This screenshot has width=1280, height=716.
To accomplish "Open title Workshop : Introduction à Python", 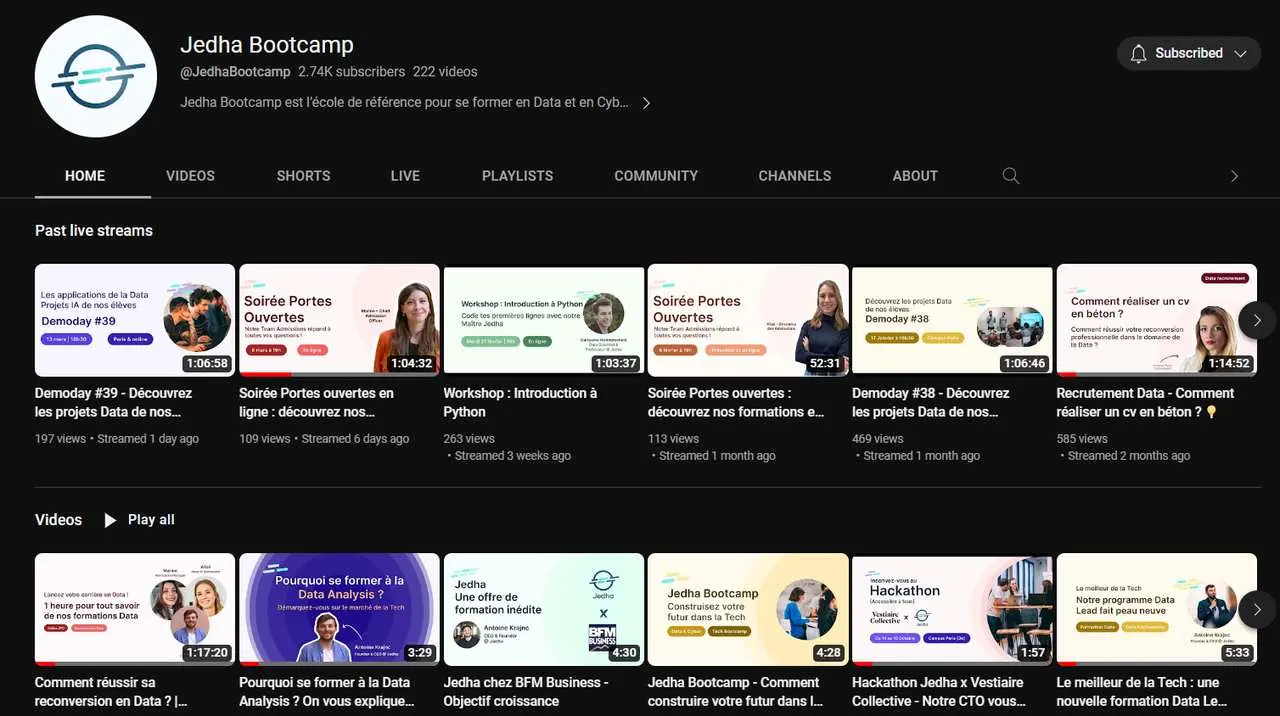I will click(520, 402).
